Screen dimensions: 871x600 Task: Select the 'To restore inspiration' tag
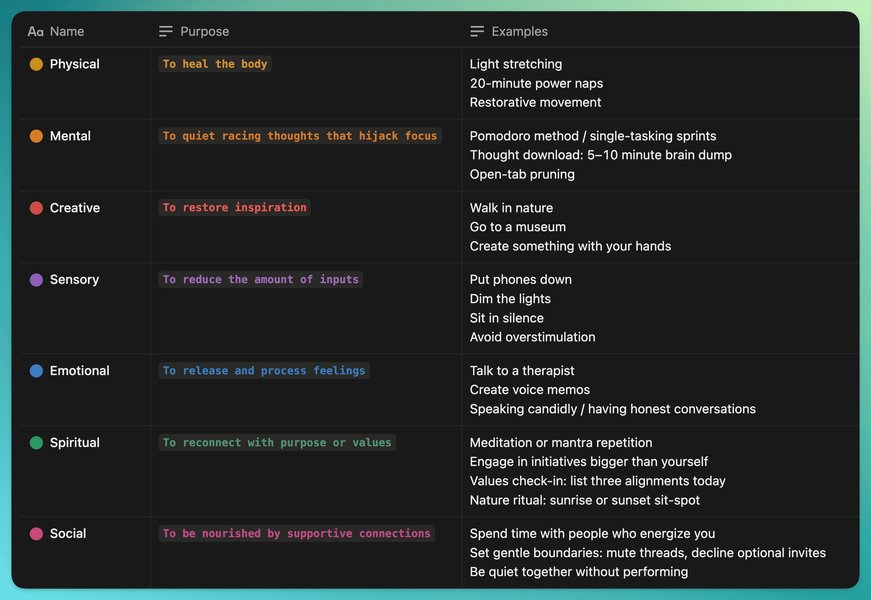tap(234, 208)
